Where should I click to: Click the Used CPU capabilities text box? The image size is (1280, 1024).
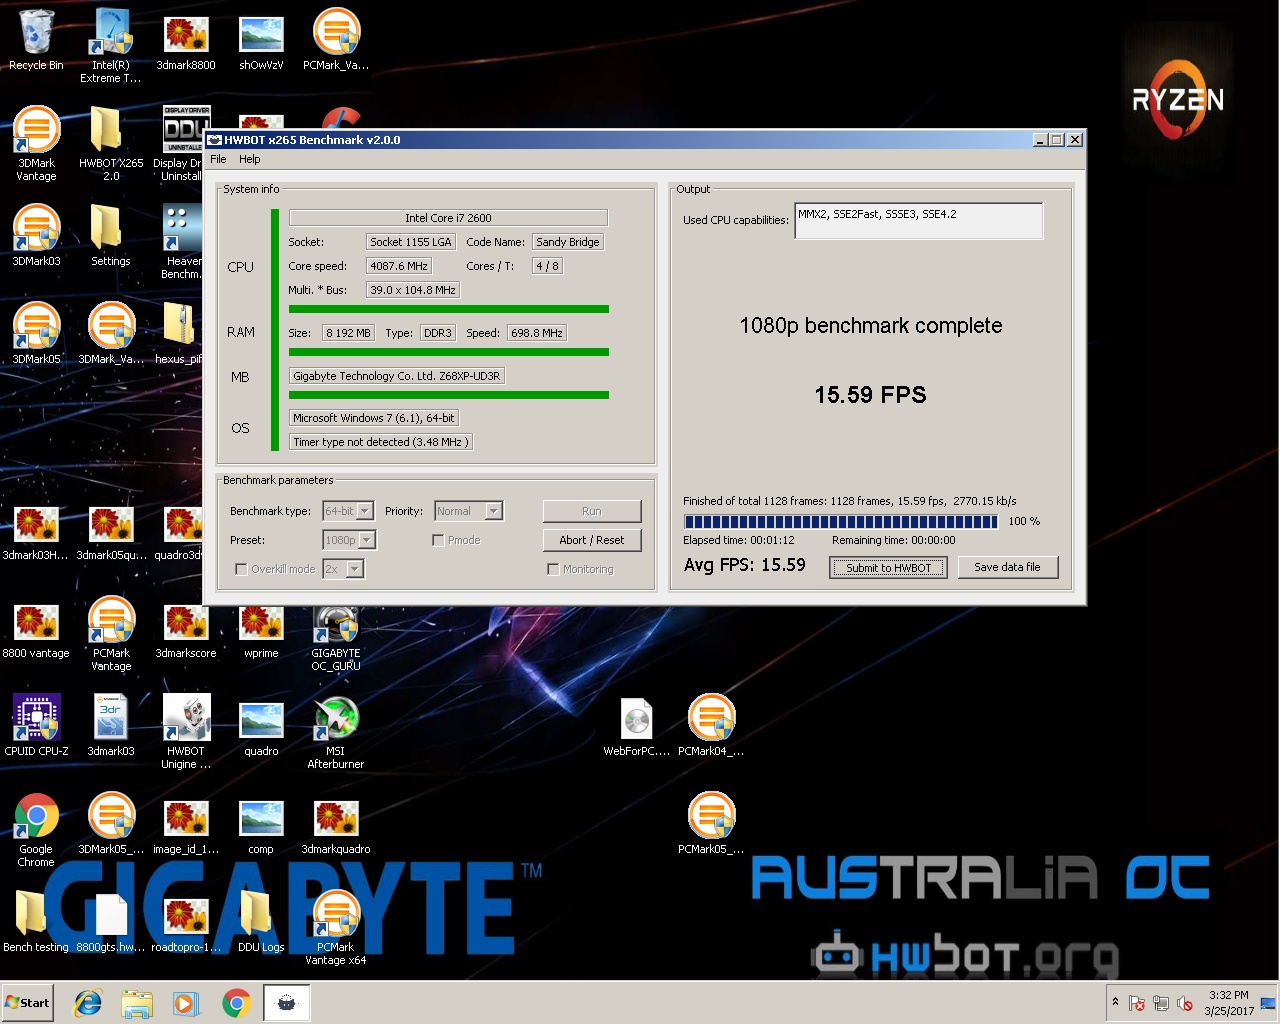[918, 221]
